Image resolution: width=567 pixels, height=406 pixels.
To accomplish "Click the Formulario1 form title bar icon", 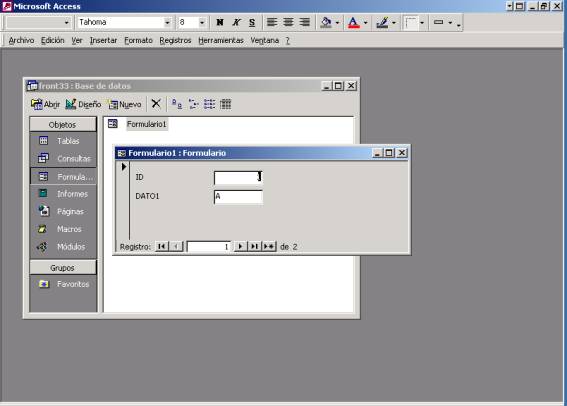I will click(x=122, y=153).
